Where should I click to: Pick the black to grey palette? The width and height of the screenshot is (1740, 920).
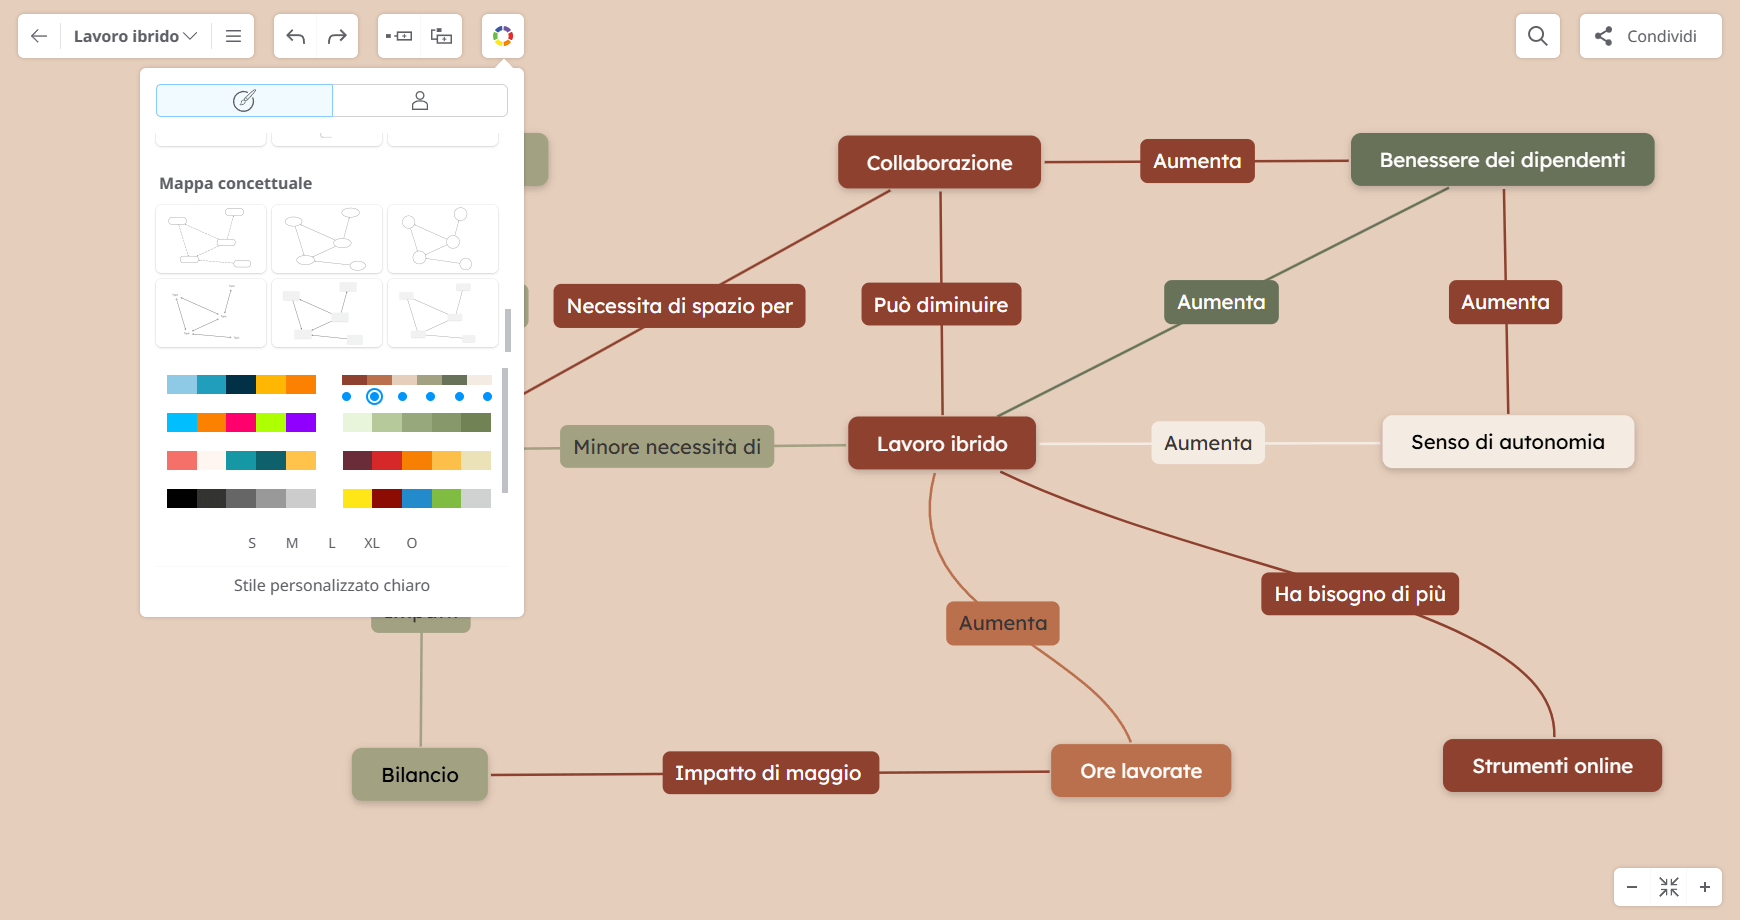241,498
